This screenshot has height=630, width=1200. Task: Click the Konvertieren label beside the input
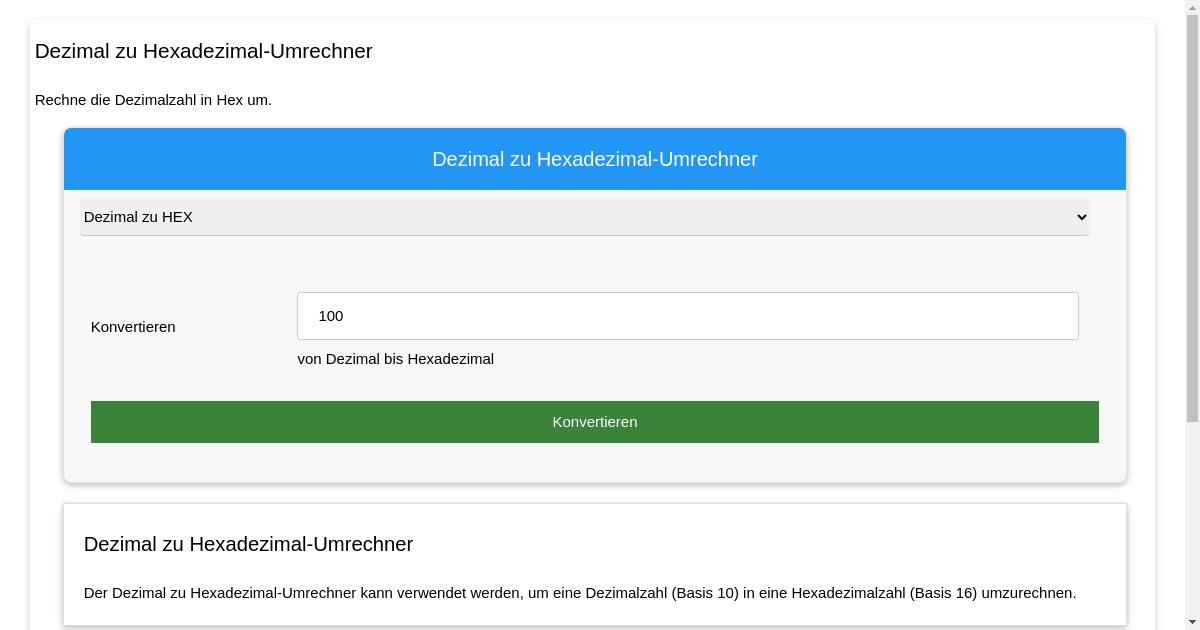coord(133,327)
